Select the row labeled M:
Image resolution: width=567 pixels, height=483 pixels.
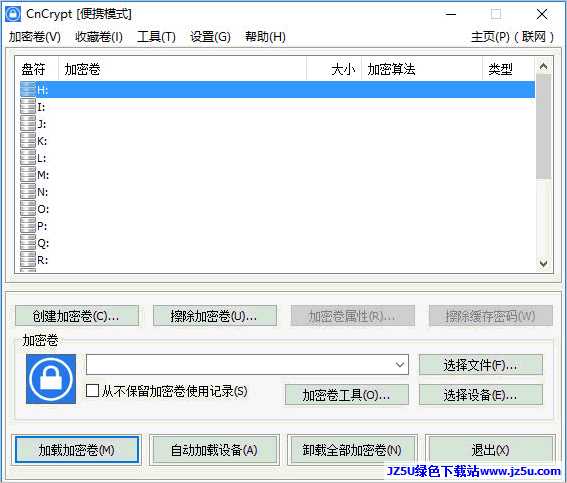[x=277, y=175]
